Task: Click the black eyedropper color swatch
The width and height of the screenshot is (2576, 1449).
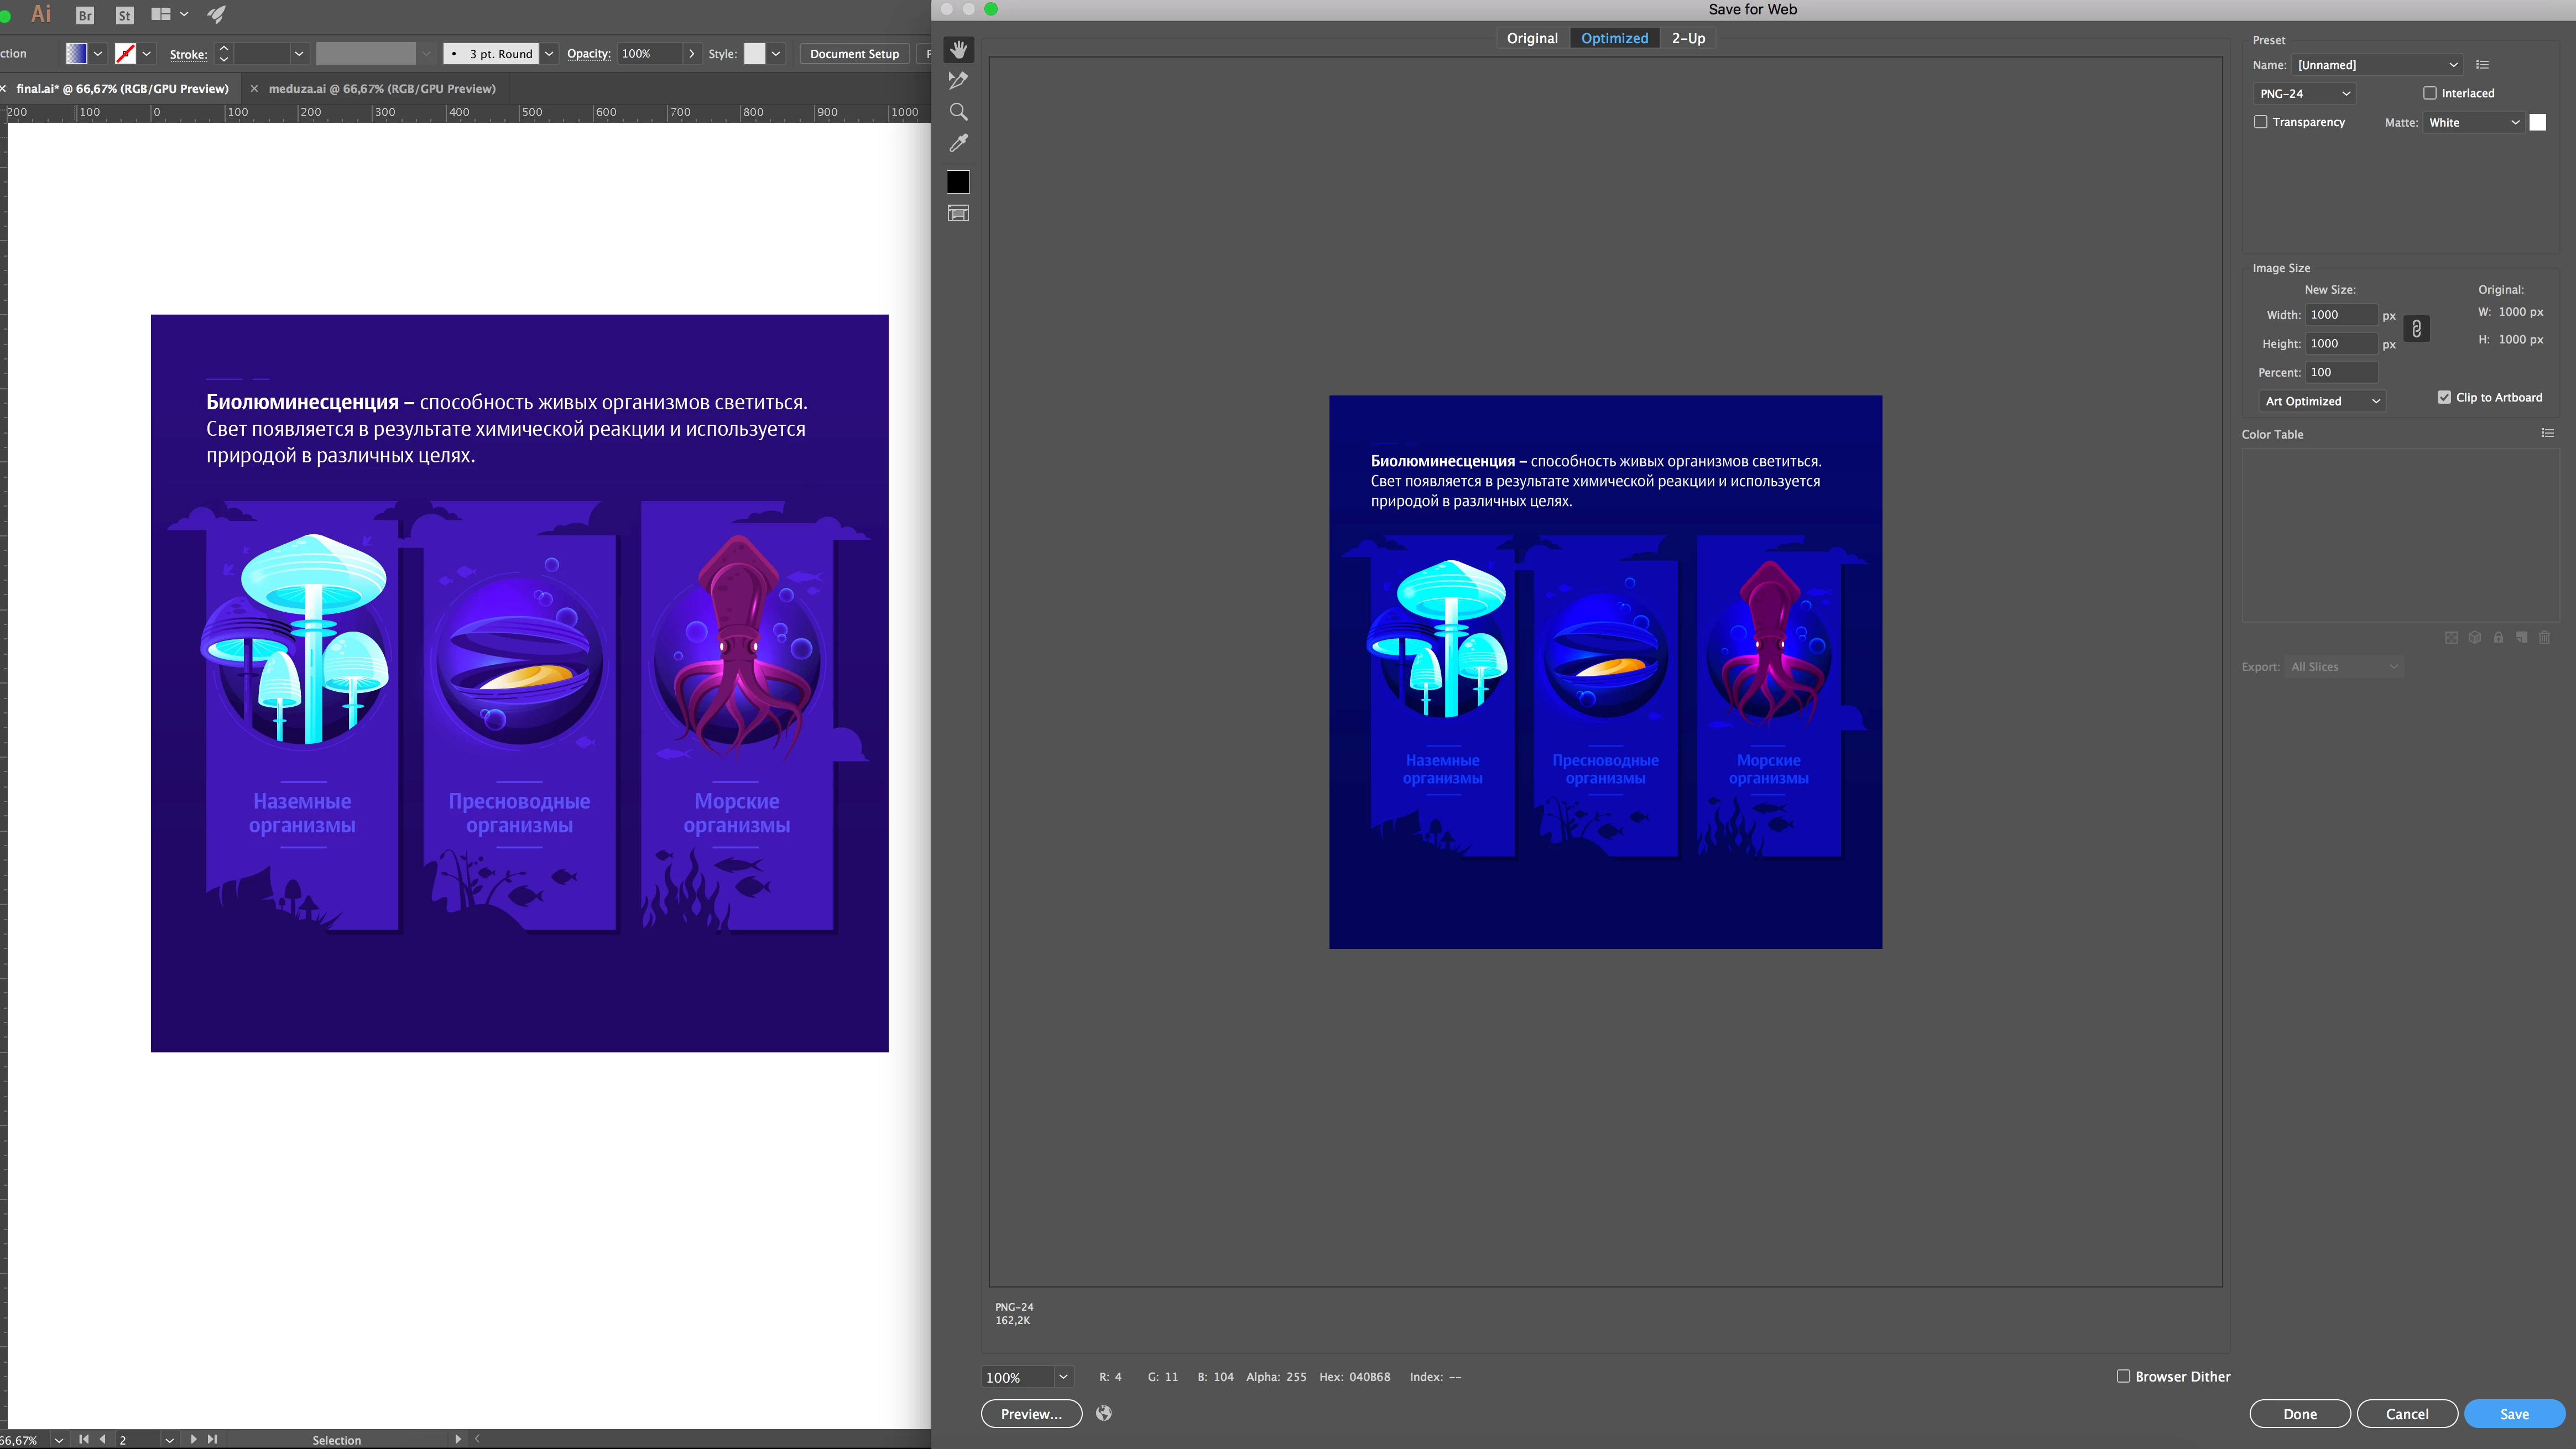Action: tap(958, 182)
